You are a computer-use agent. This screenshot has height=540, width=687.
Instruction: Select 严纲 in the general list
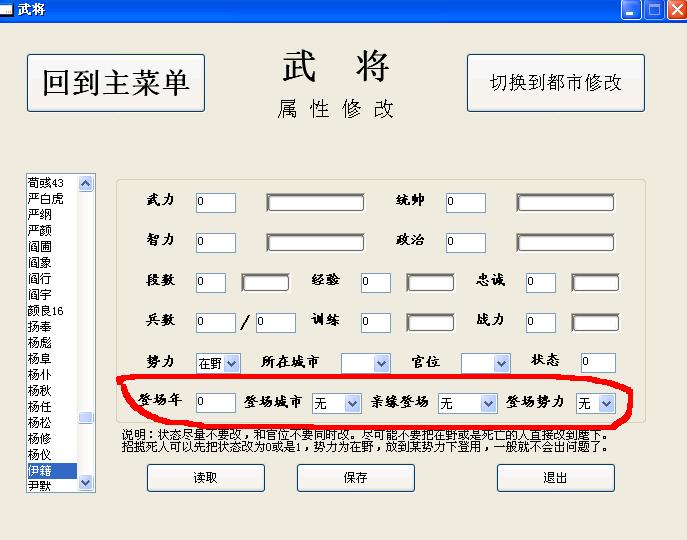[x=52, y=215]
